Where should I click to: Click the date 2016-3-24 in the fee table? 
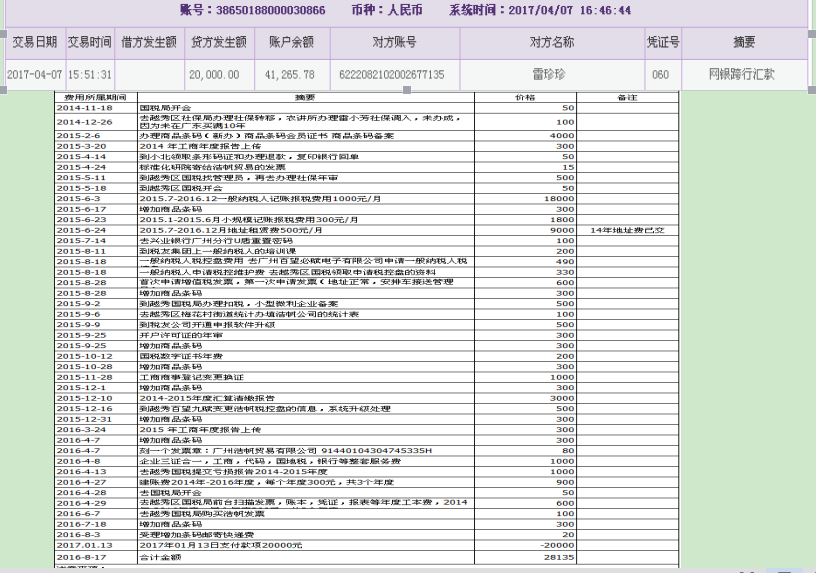(x=81, y=429)
